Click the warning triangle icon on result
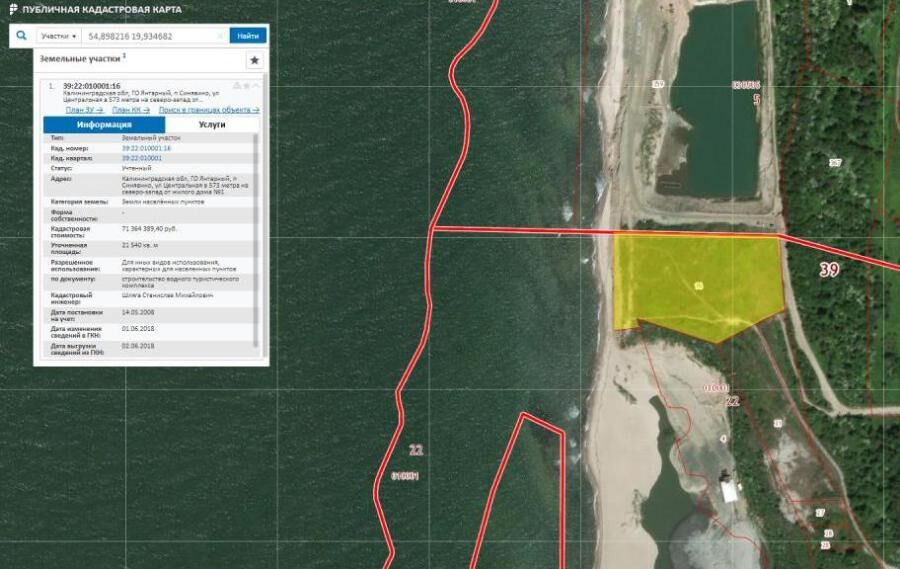Viewport: 900px width, 569px height. [x=237, y=86]
